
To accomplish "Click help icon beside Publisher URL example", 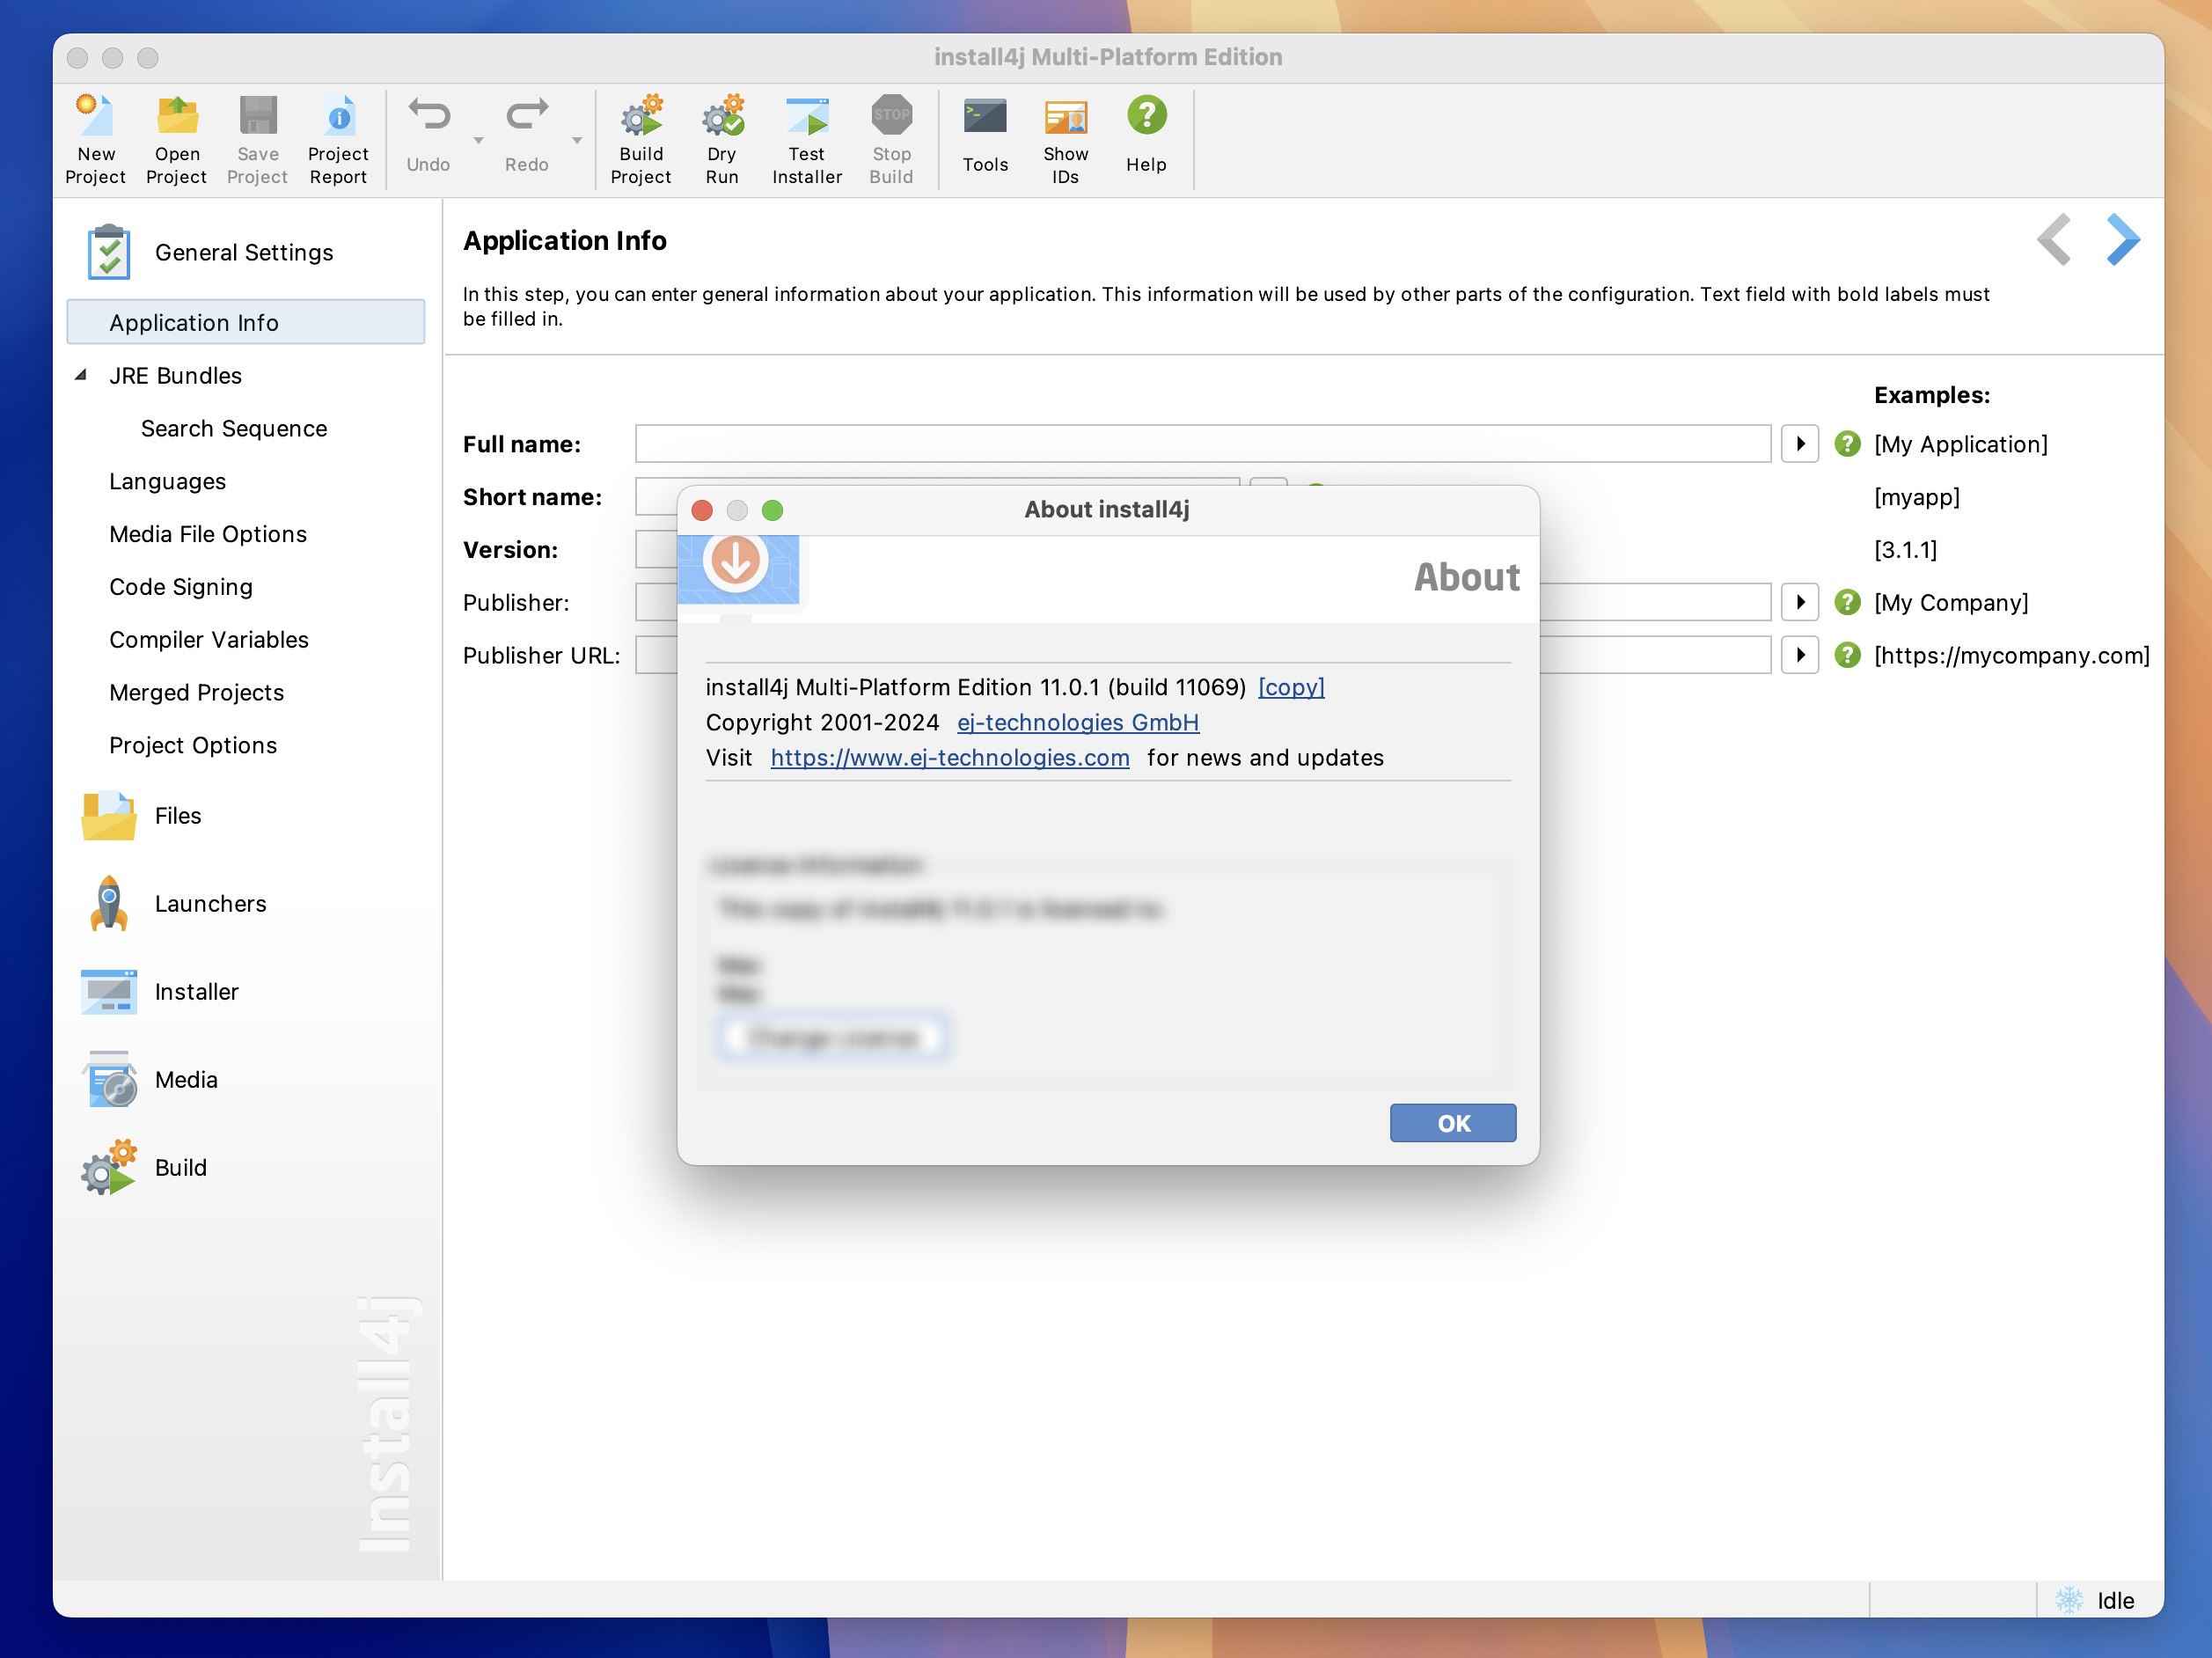I will click(x=1847, y=656).
